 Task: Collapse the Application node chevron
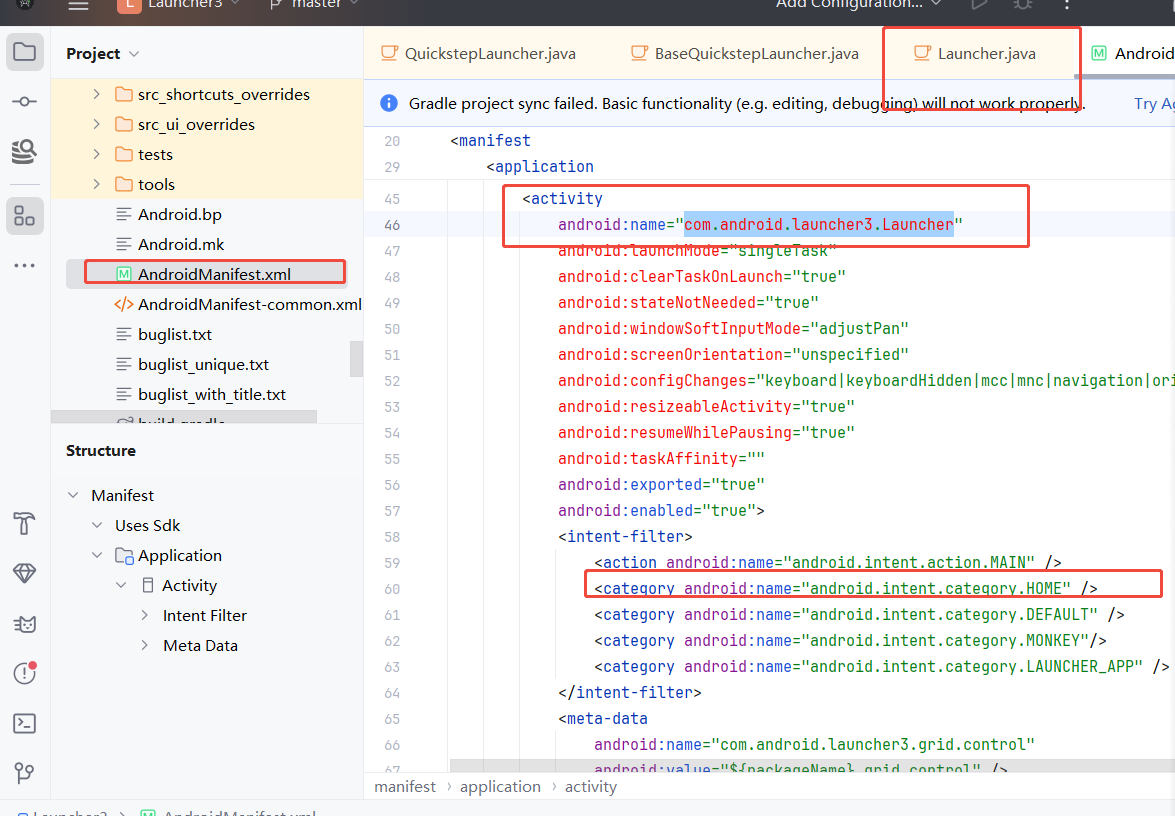pos(97,555)
